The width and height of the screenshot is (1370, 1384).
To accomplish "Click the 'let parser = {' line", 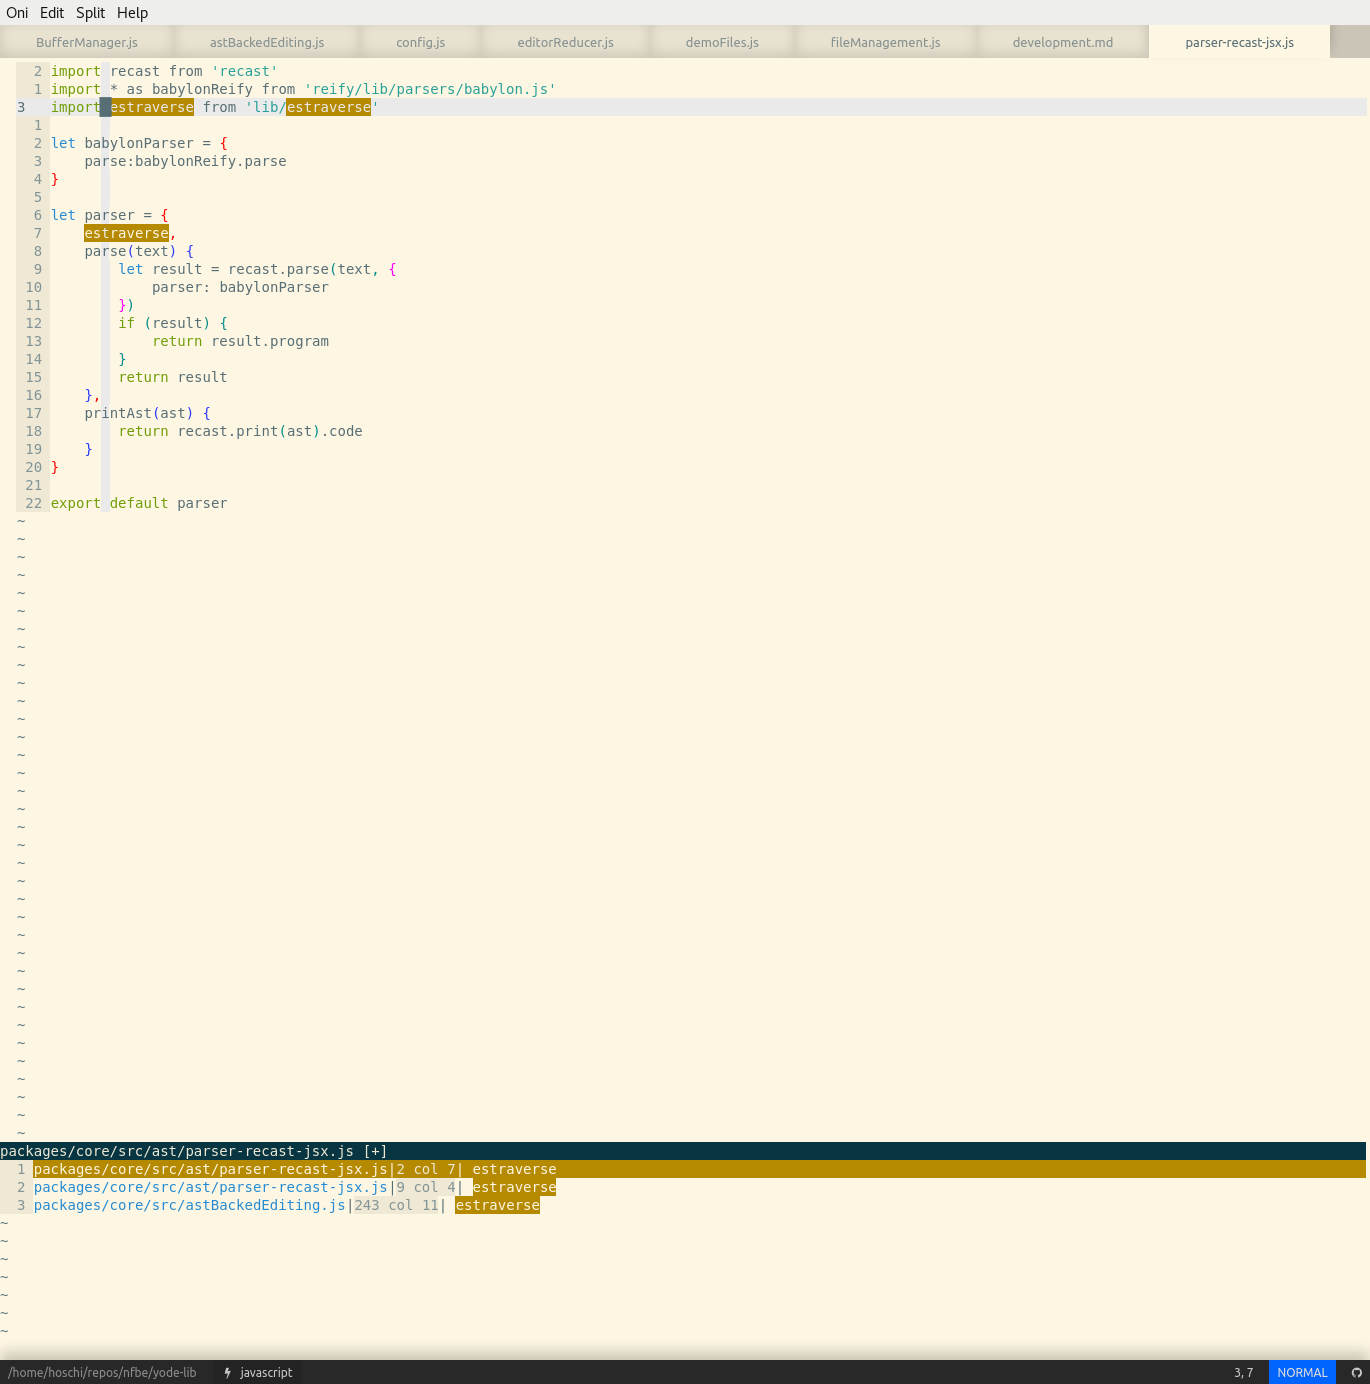I will 110,215.
